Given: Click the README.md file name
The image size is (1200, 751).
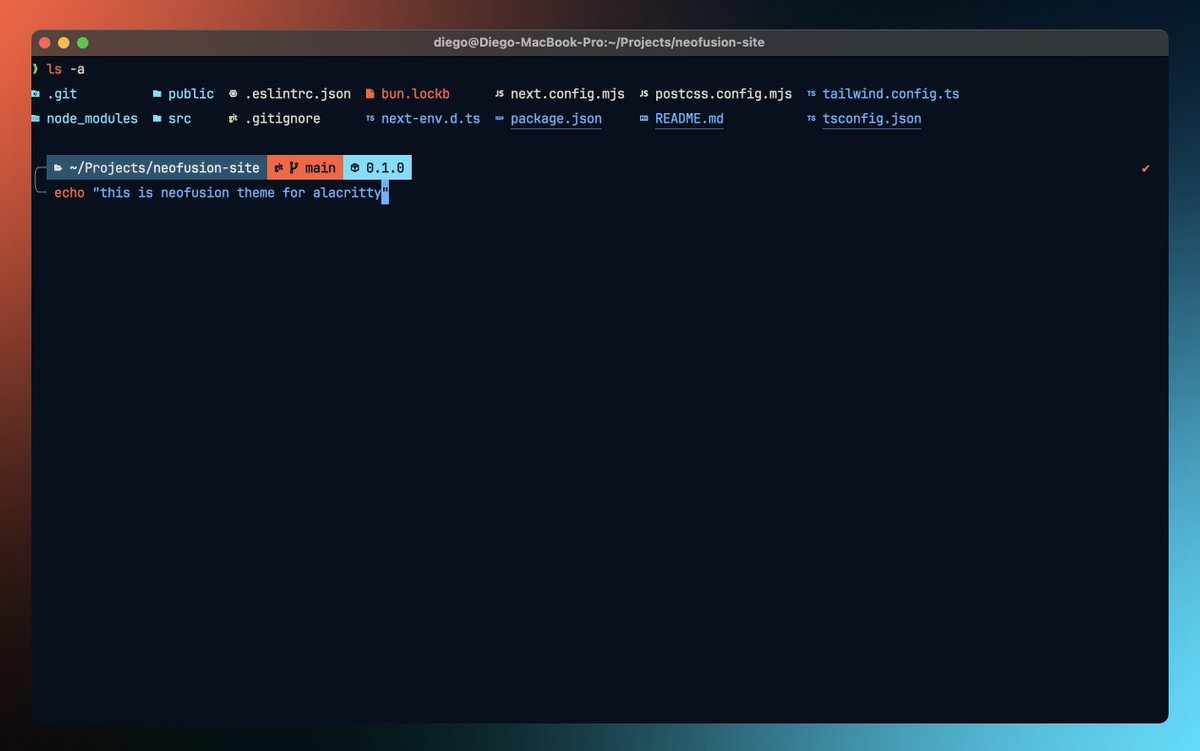Looking at the screenshot, I should [689, 118].
